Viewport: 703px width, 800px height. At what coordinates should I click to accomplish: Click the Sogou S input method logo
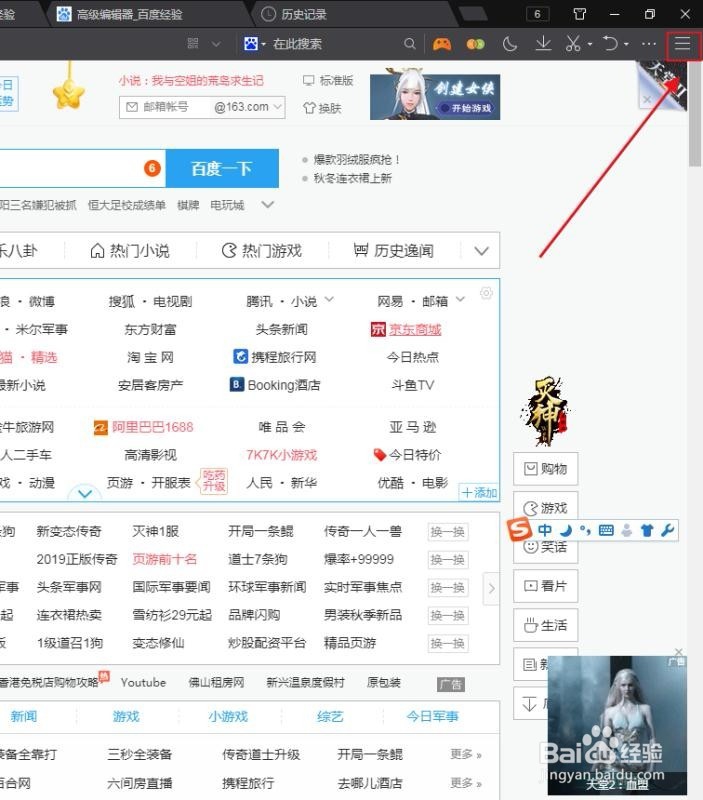(x=519, y=529)
